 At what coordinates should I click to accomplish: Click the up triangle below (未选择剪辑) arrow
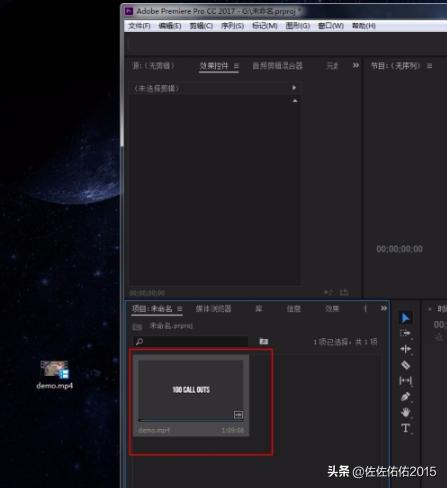(x=295, y=101)
